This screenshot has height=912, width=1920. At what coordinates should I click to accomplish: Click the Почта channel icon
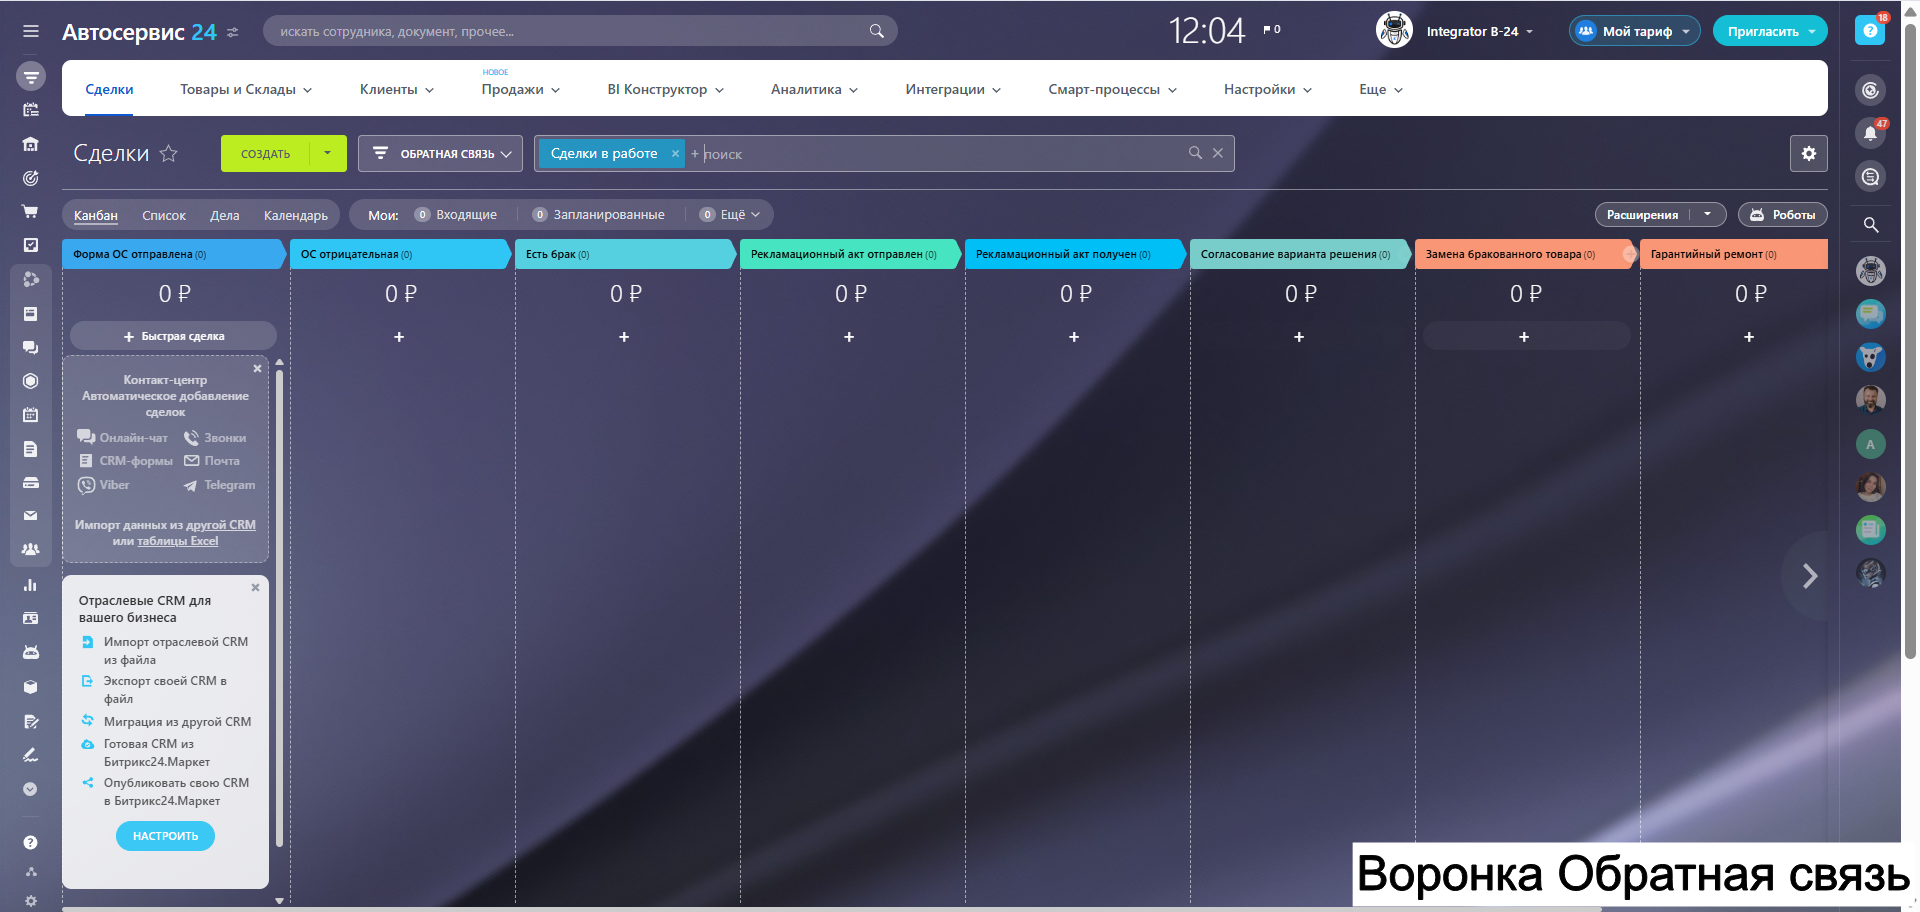[x=191, y=461]
